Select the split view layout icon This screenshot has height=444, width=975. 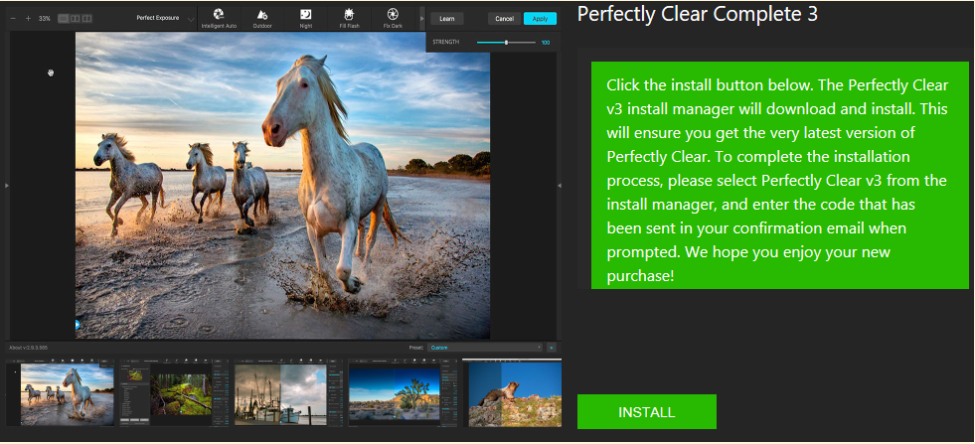[x=75, y=19]
